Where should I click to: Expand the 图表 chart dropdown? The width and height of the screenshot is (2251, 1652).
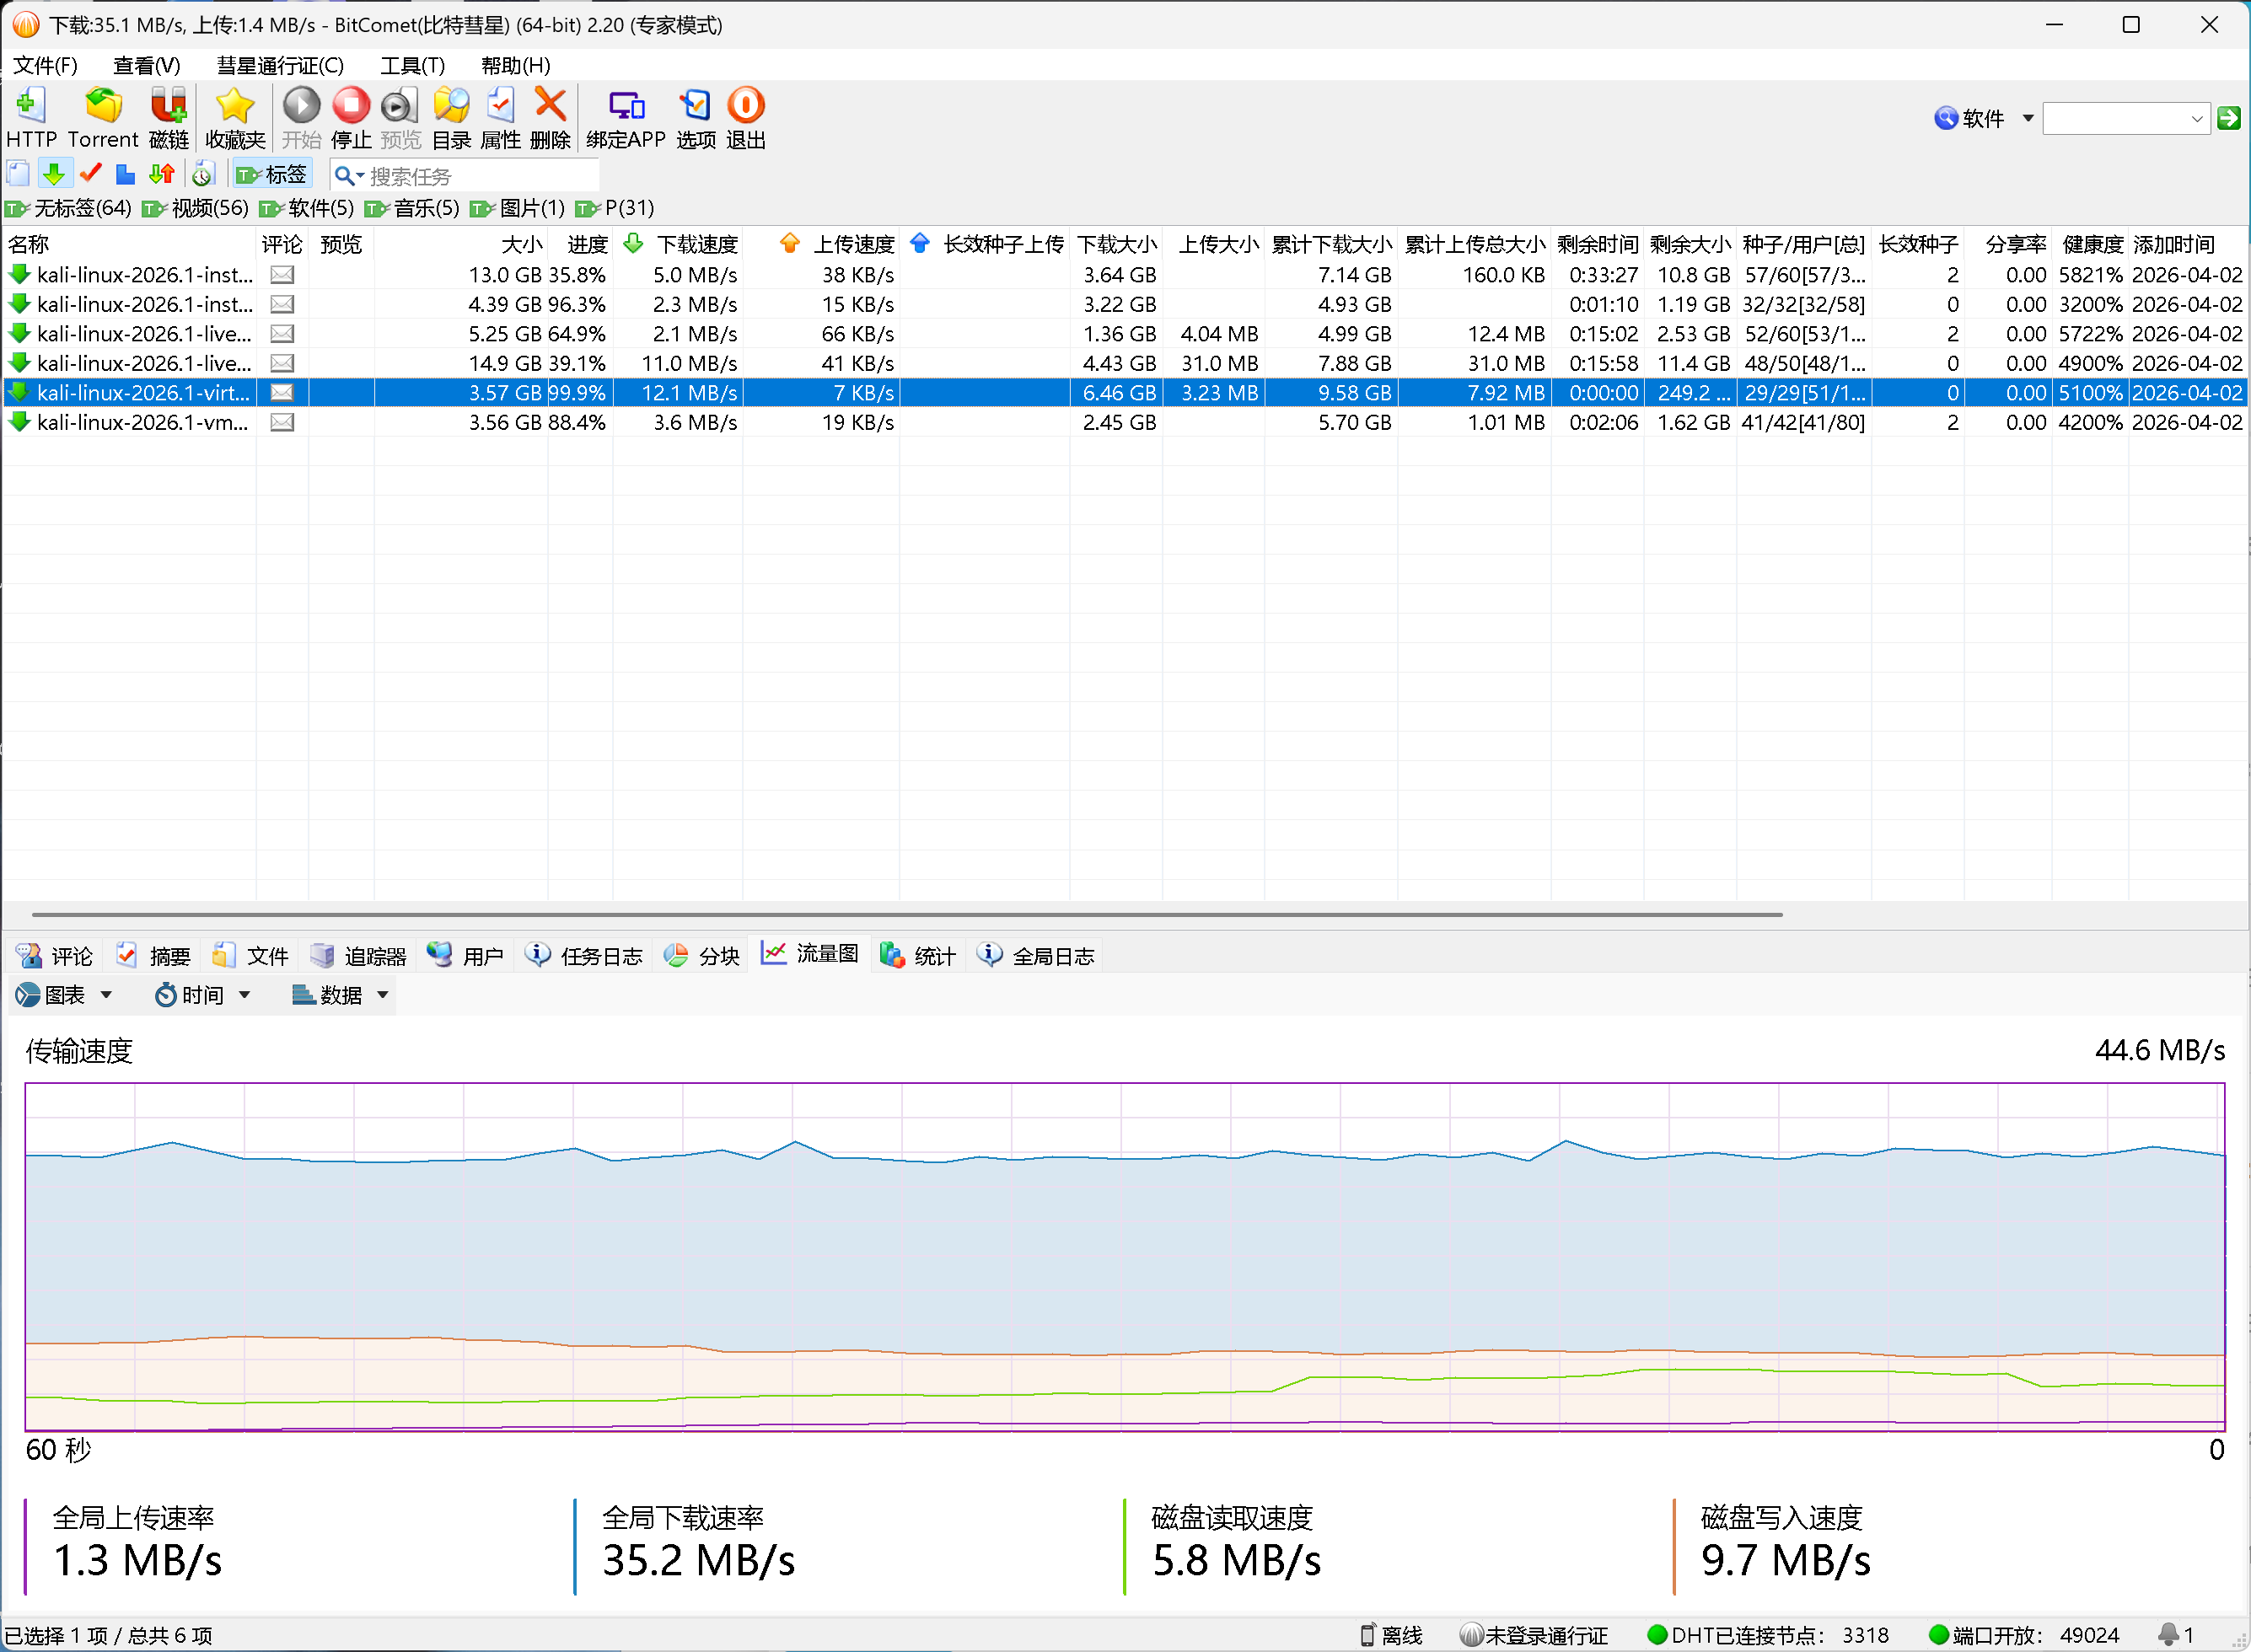pos(64,995)
